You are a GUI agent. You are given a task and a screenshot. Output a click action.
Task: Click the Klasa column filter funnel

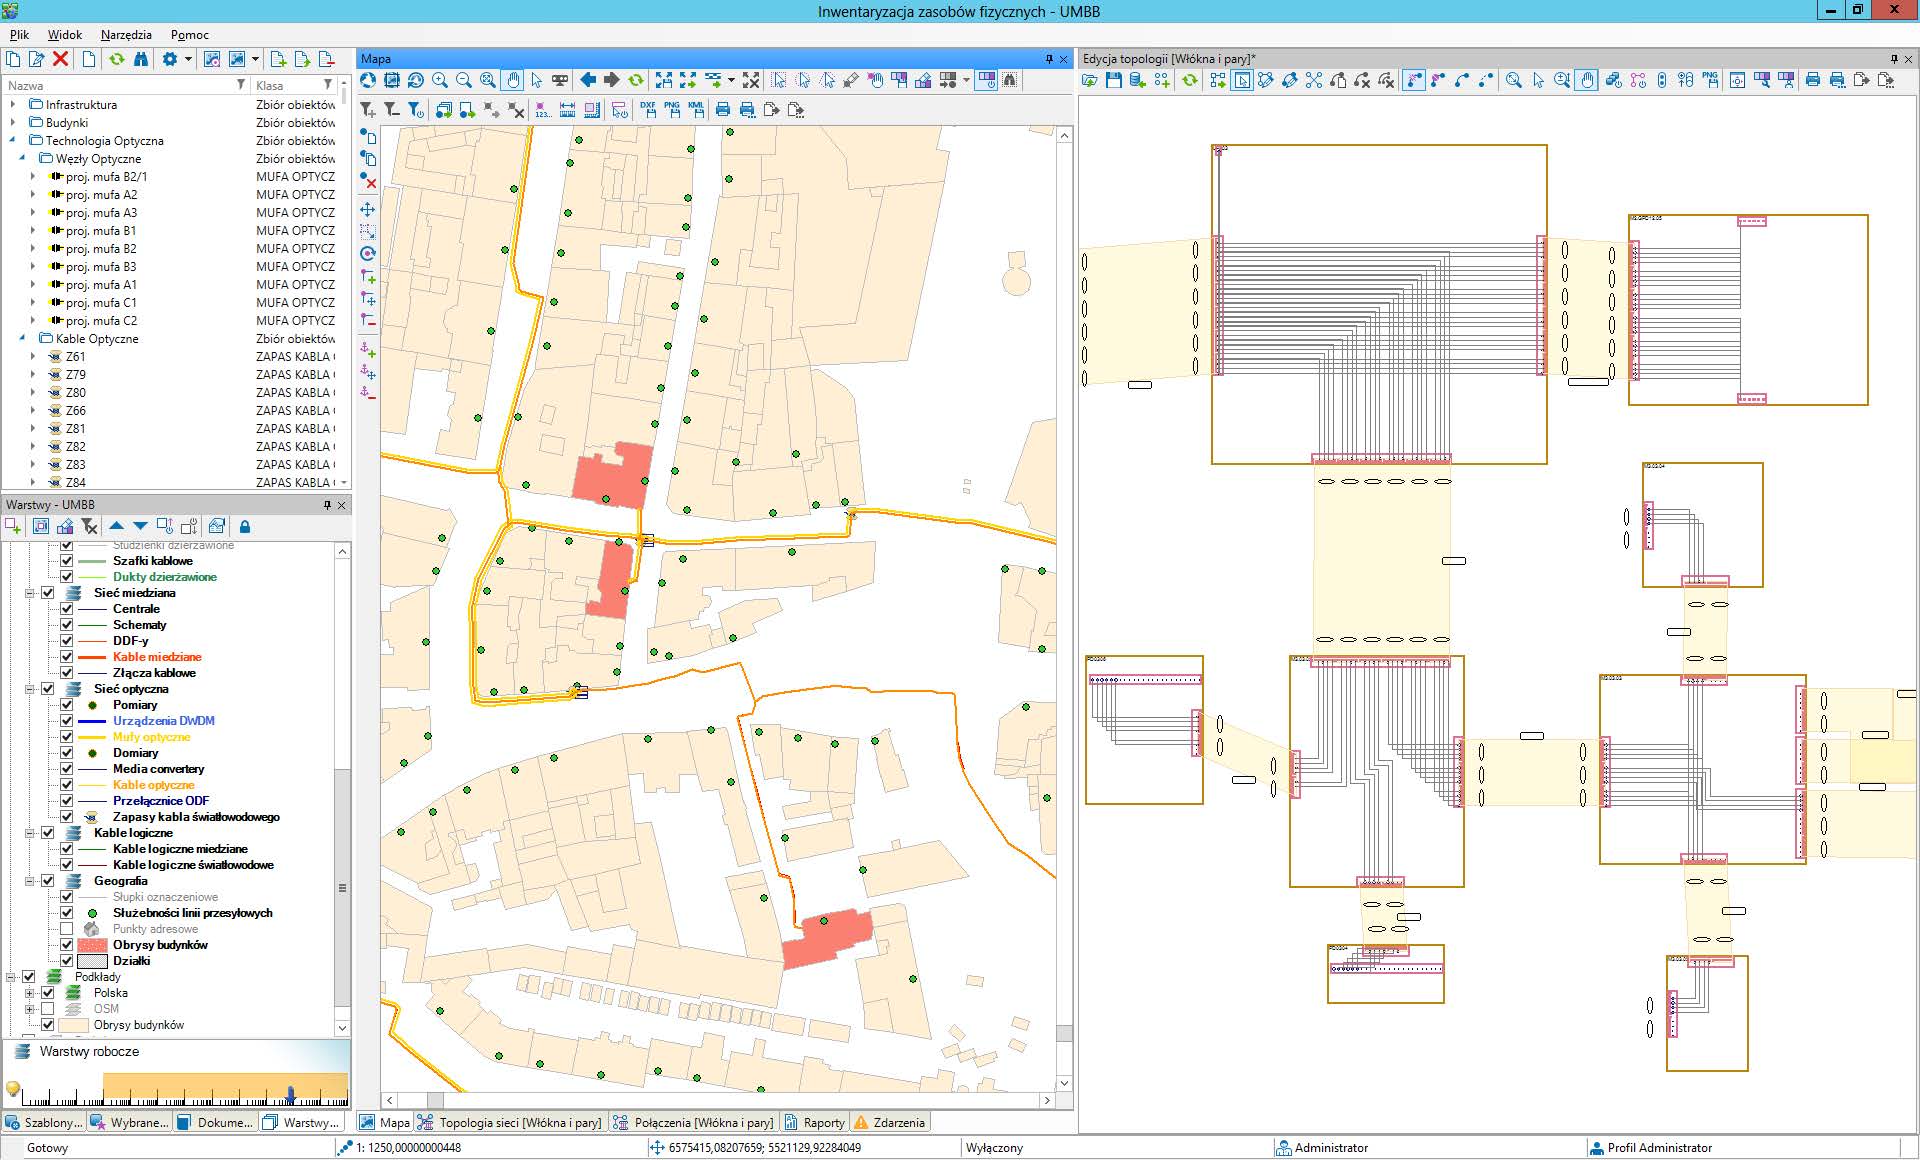pos(327,85)
